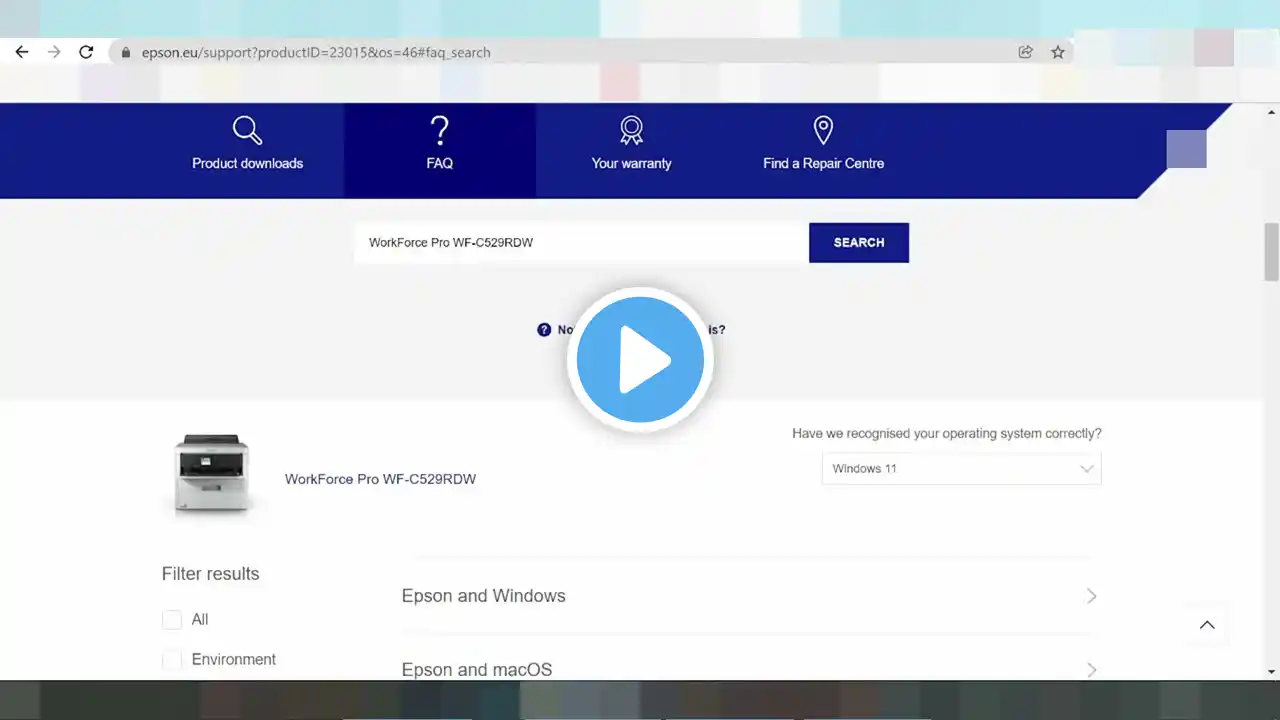
Task: Click the browser forward arrow
Action: click(54, 52)
